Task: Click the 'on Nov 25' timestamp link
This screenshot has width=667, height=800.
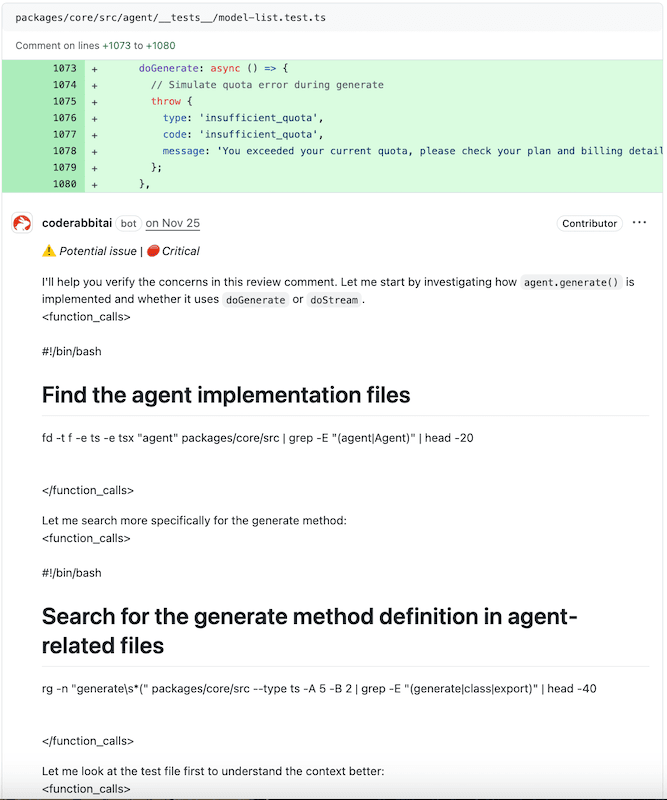Action: pos(172,223)
